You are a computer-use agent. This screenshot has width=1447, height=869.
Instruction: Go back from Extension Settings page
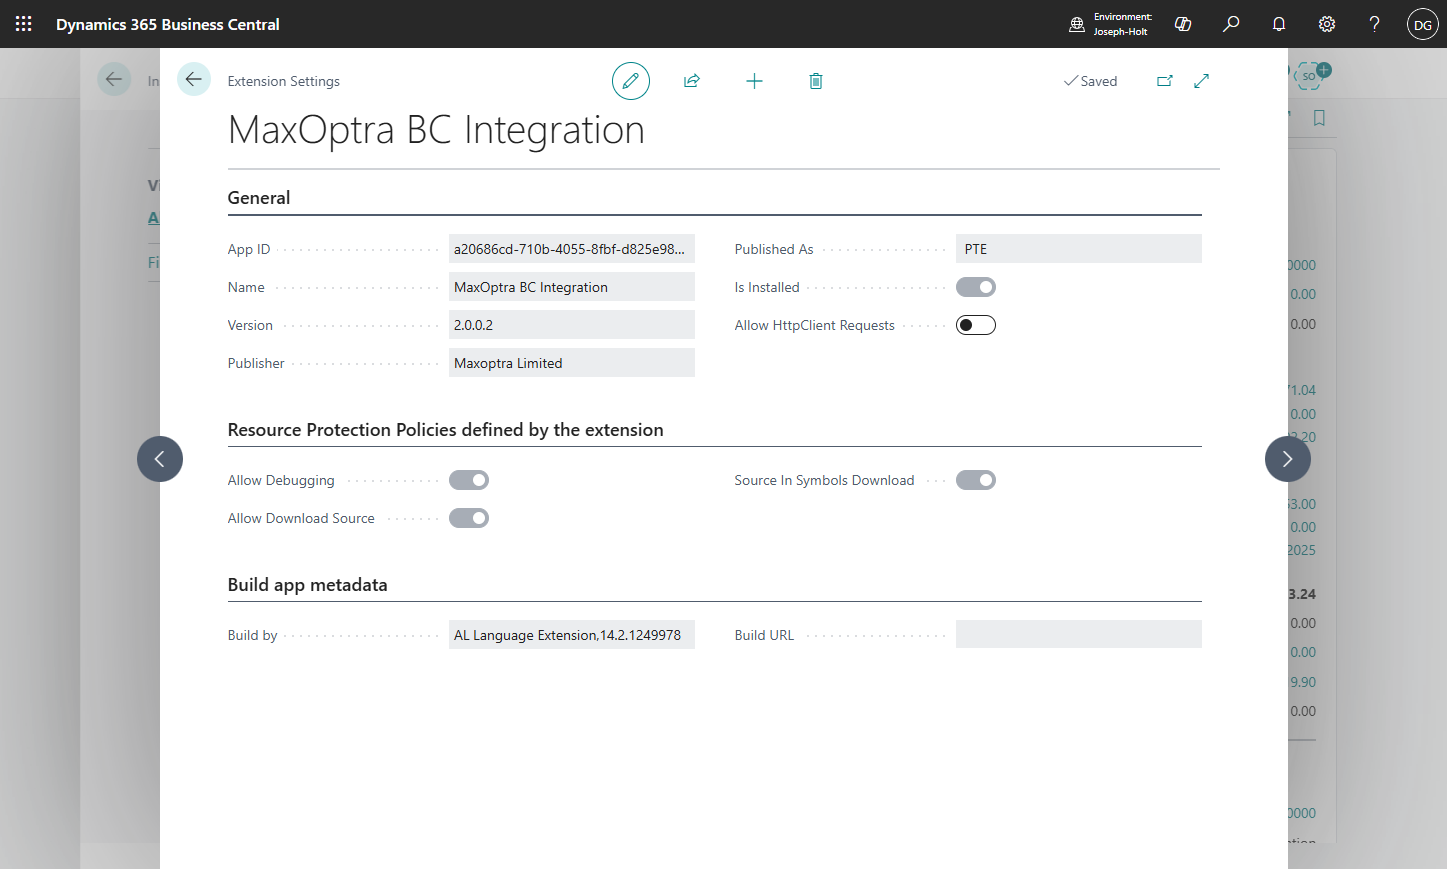tap(194, 79)
